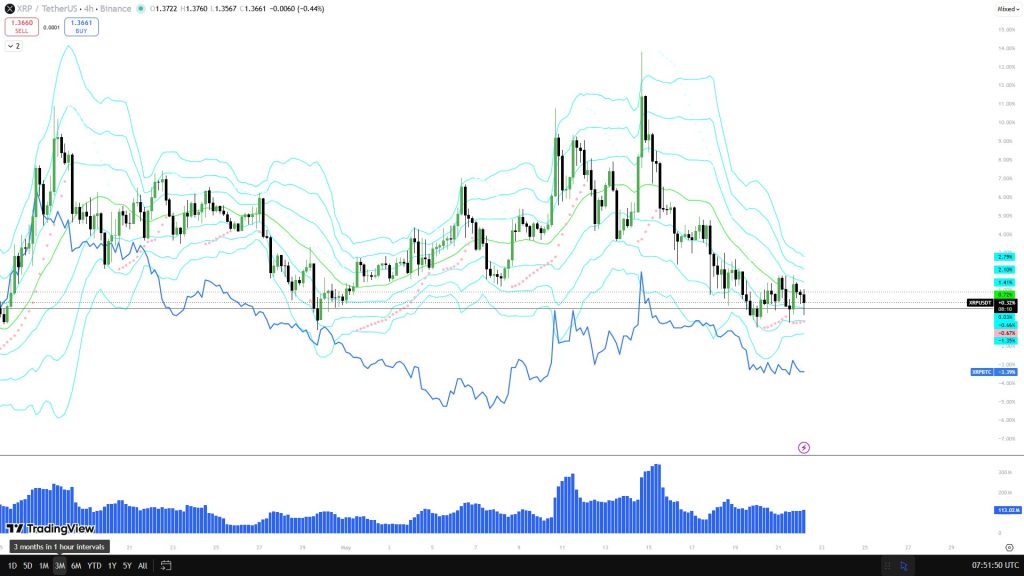Select the 1D time range
This screenshot has width=1024, height=576.
pos(12,566)
